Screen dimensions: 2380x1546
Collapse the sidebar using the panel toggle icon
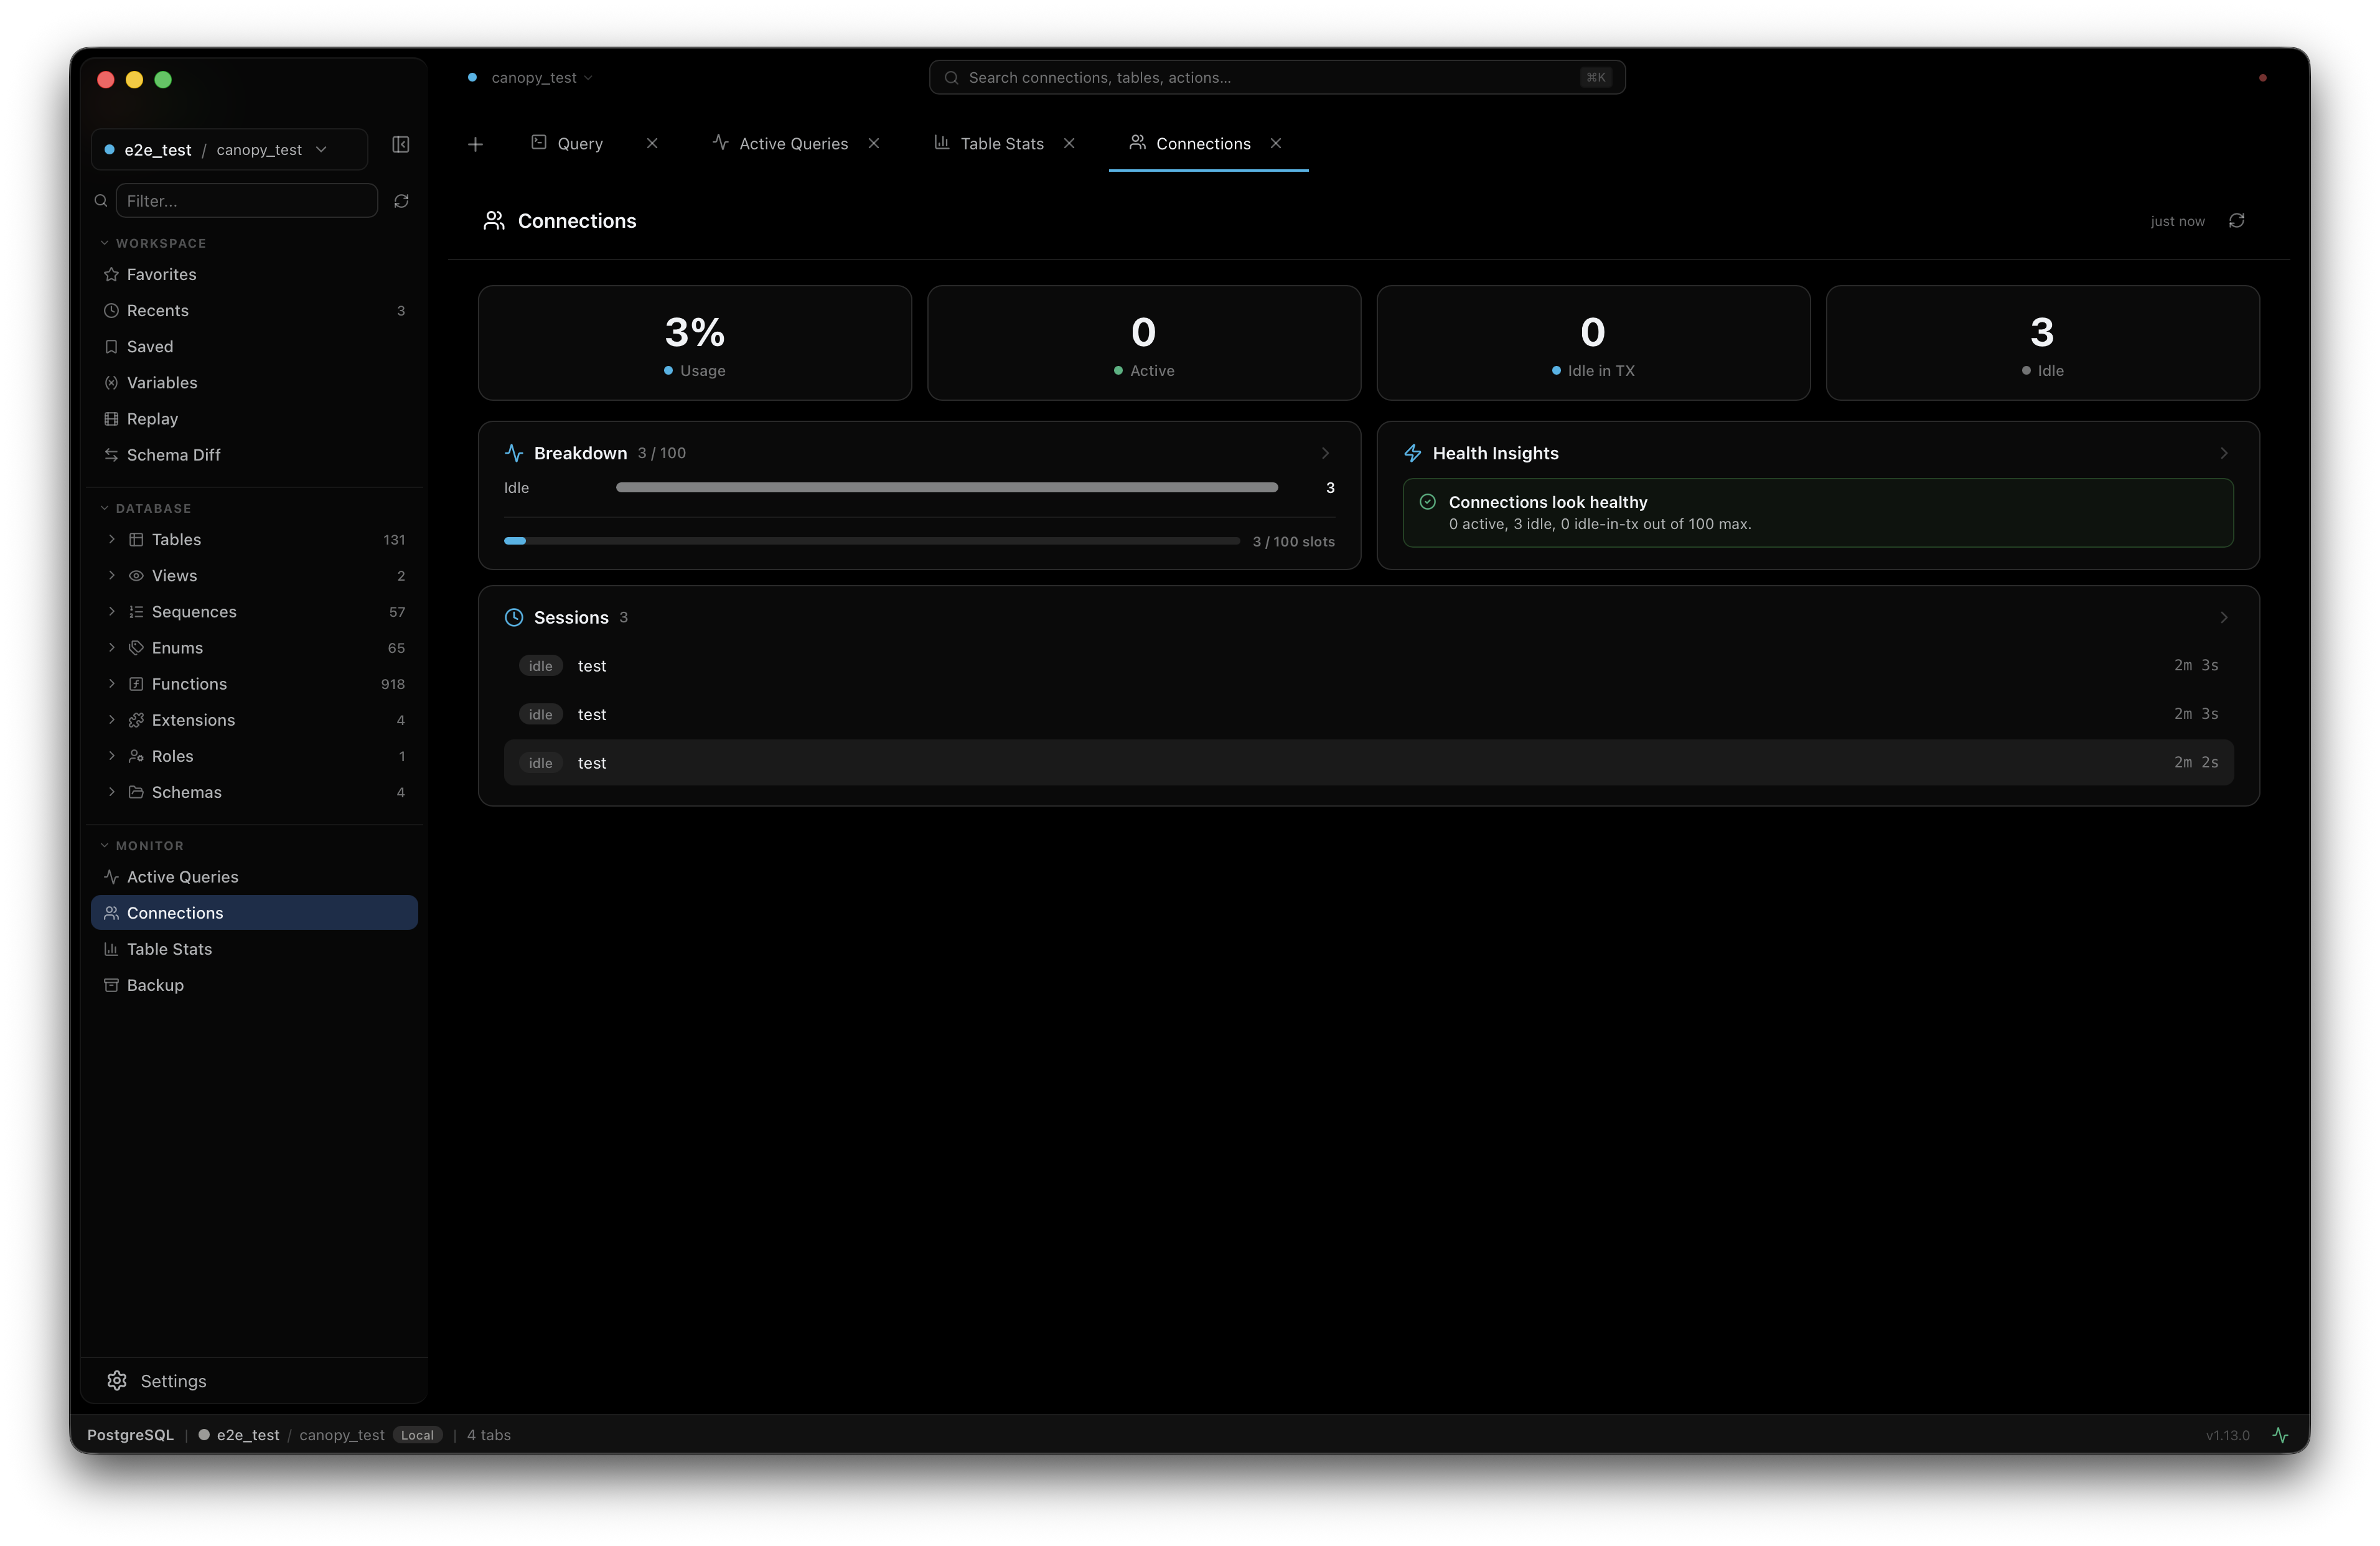[400, 144]
